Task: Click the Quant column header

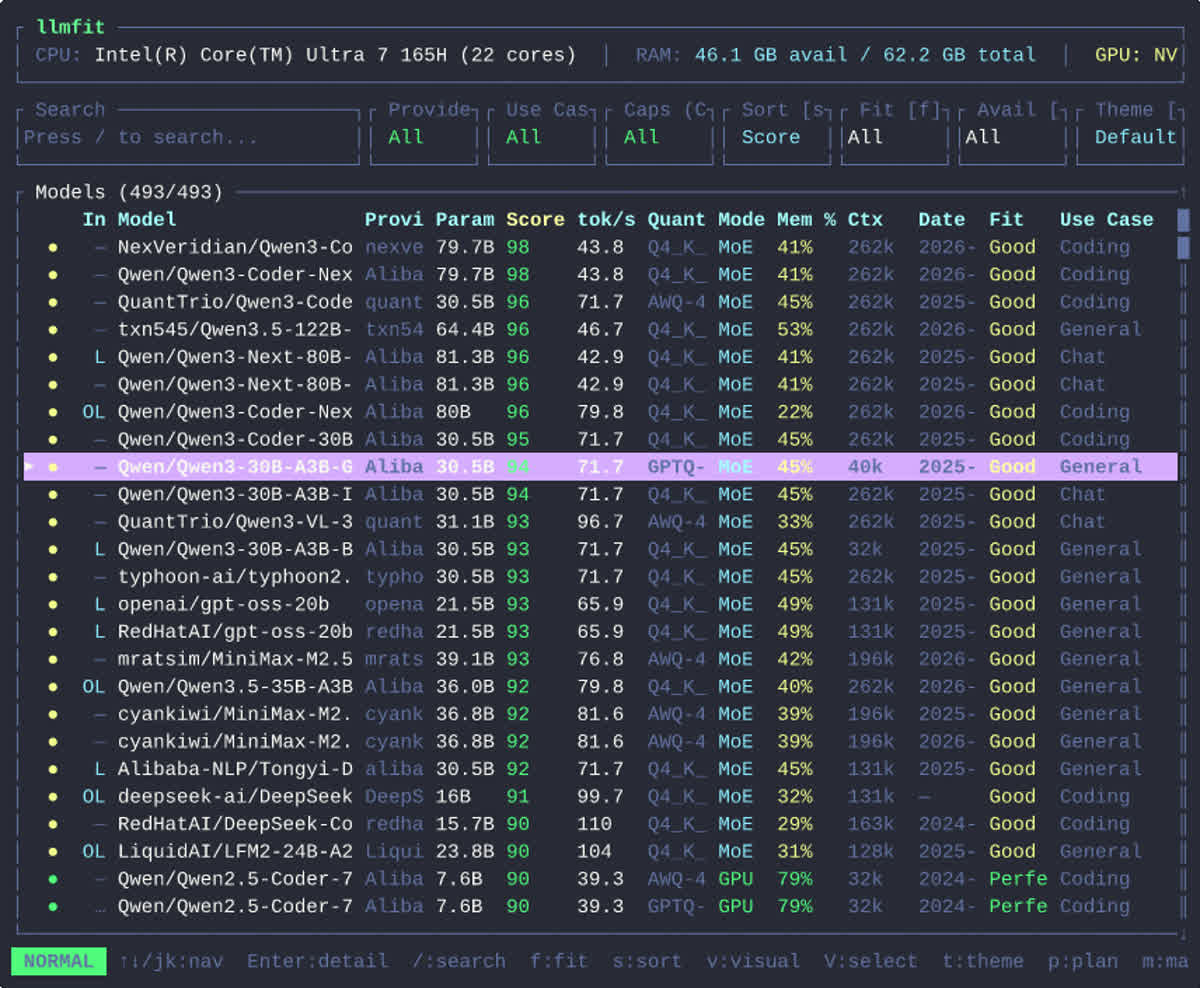Action: pos(677,220)
